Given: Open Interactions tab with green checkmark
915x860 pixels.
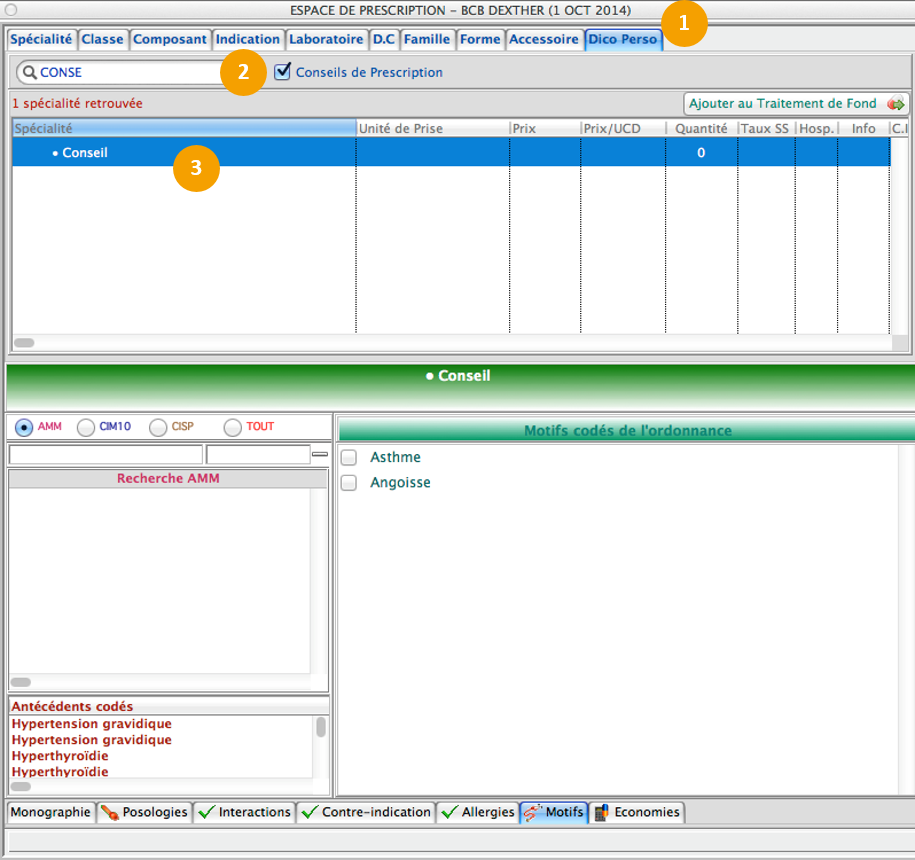Looking at the screenshot, I should coord(207,812).
